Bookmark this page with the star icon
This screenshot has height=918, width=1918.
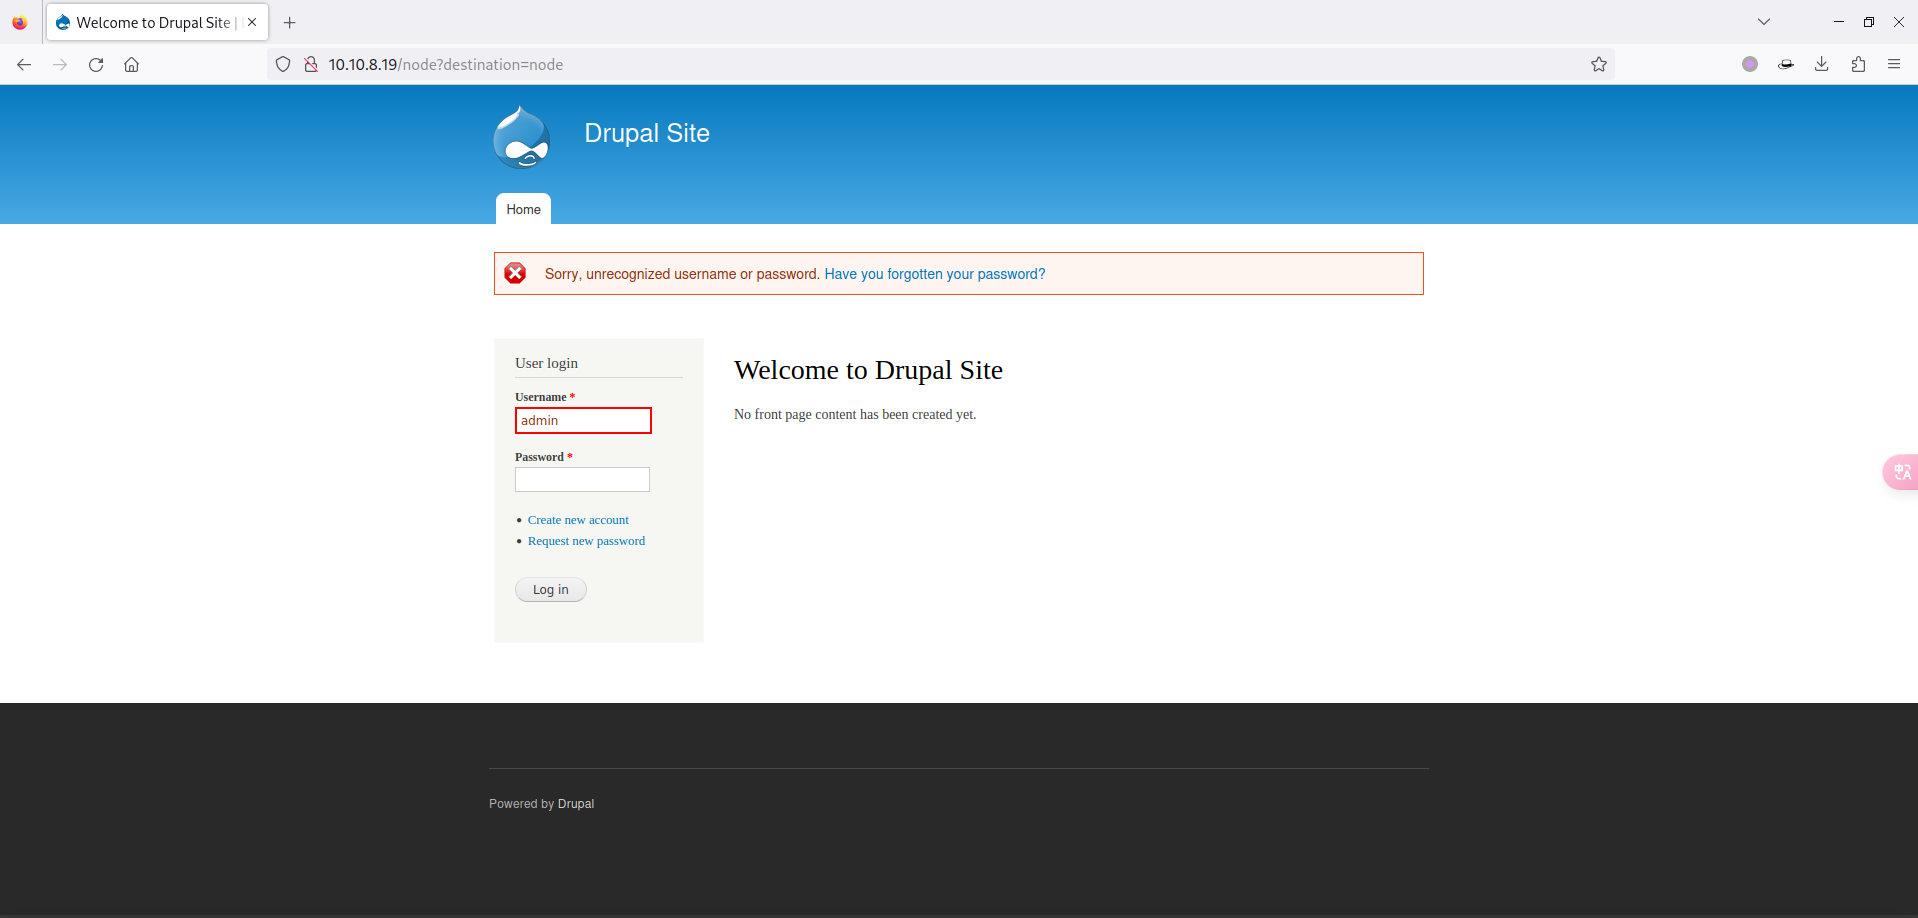[x=1599, y=64]
